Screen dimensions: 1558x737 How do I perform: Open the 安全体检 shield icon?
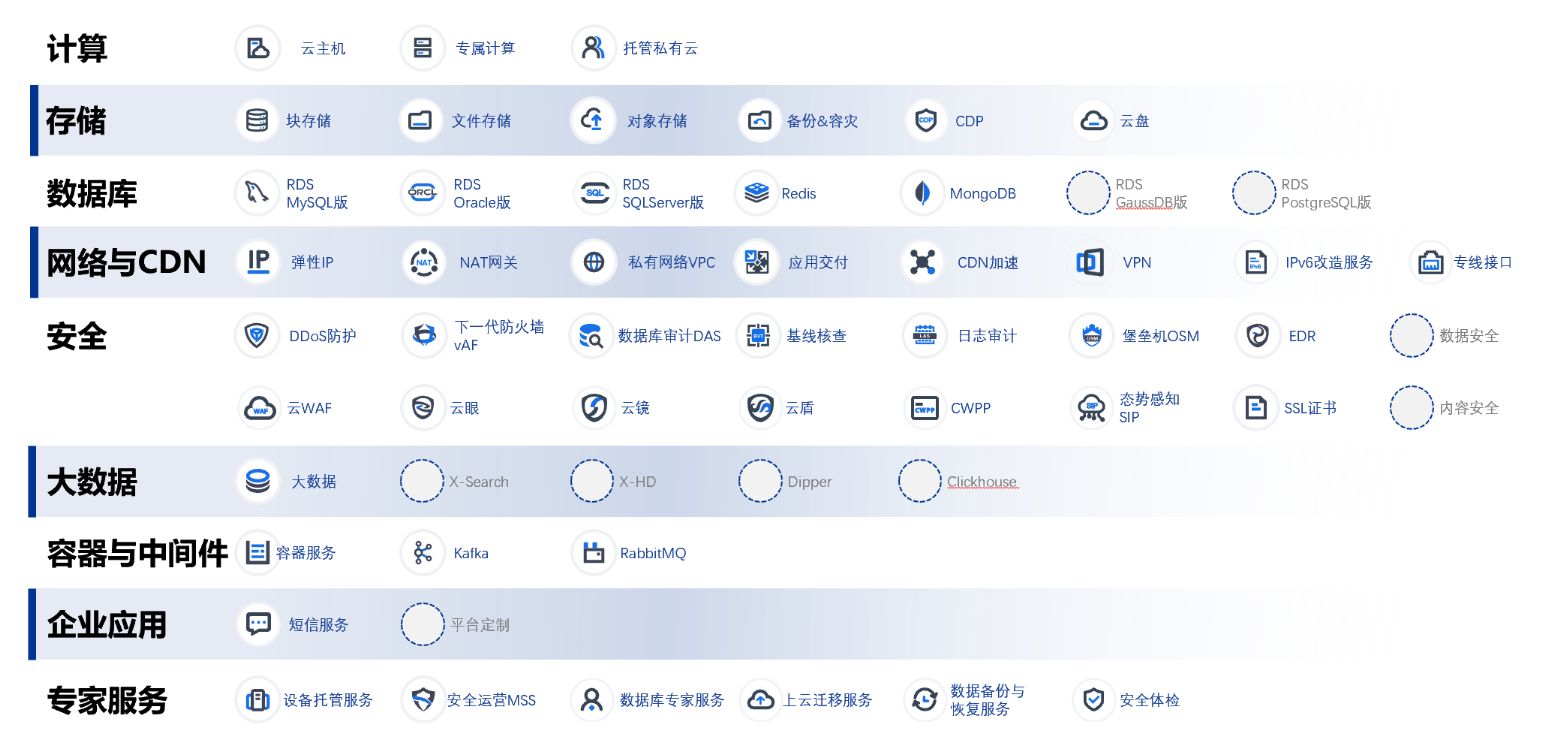click(1094, 700)
